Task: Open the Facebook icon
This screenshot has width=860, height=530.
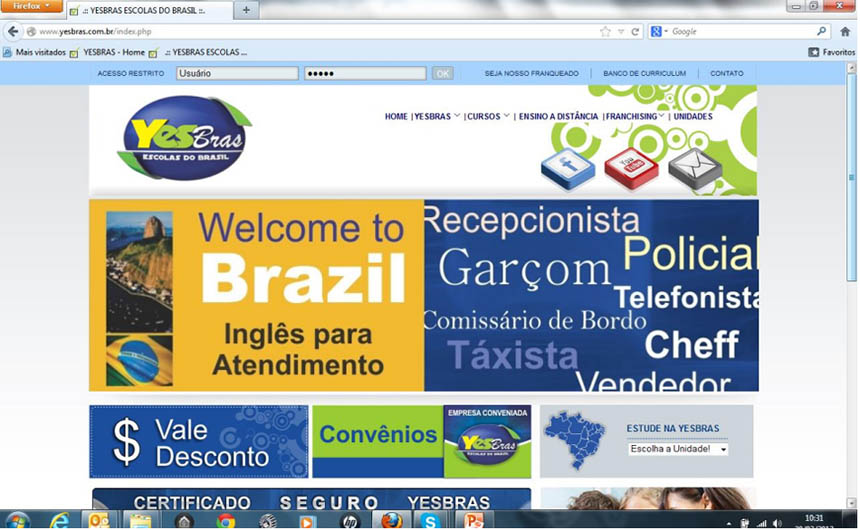Action: click(x=568, y=168)
